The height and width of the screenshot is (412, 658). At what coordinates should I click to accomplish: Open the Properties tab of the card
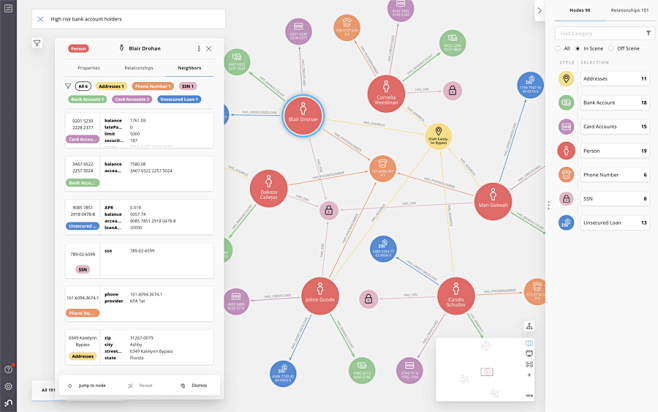(89, 68)
